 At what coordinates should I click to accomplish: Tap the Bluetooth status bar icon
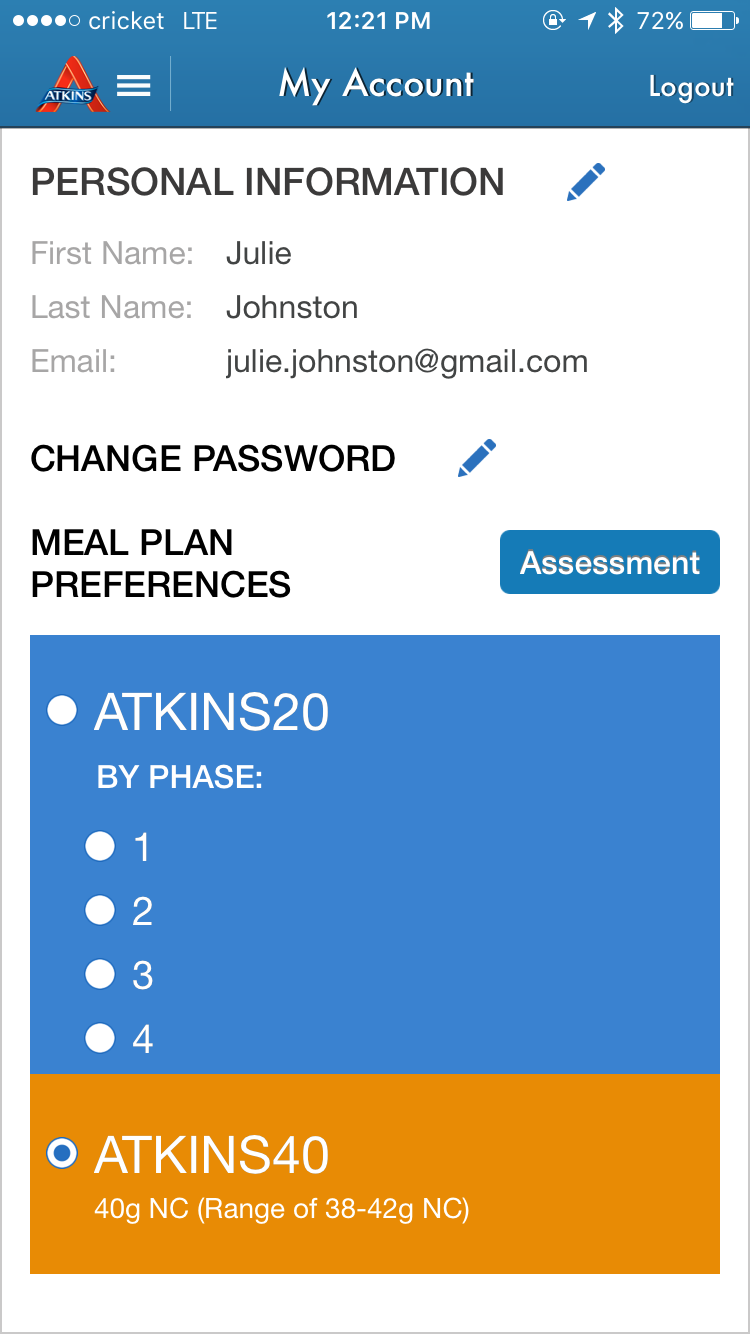coord(616,21)
